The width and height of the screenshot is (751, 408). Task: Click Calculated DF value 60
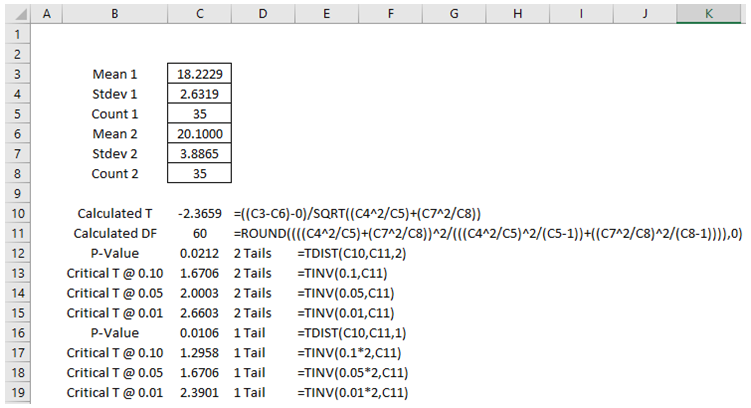coord(200,233)
